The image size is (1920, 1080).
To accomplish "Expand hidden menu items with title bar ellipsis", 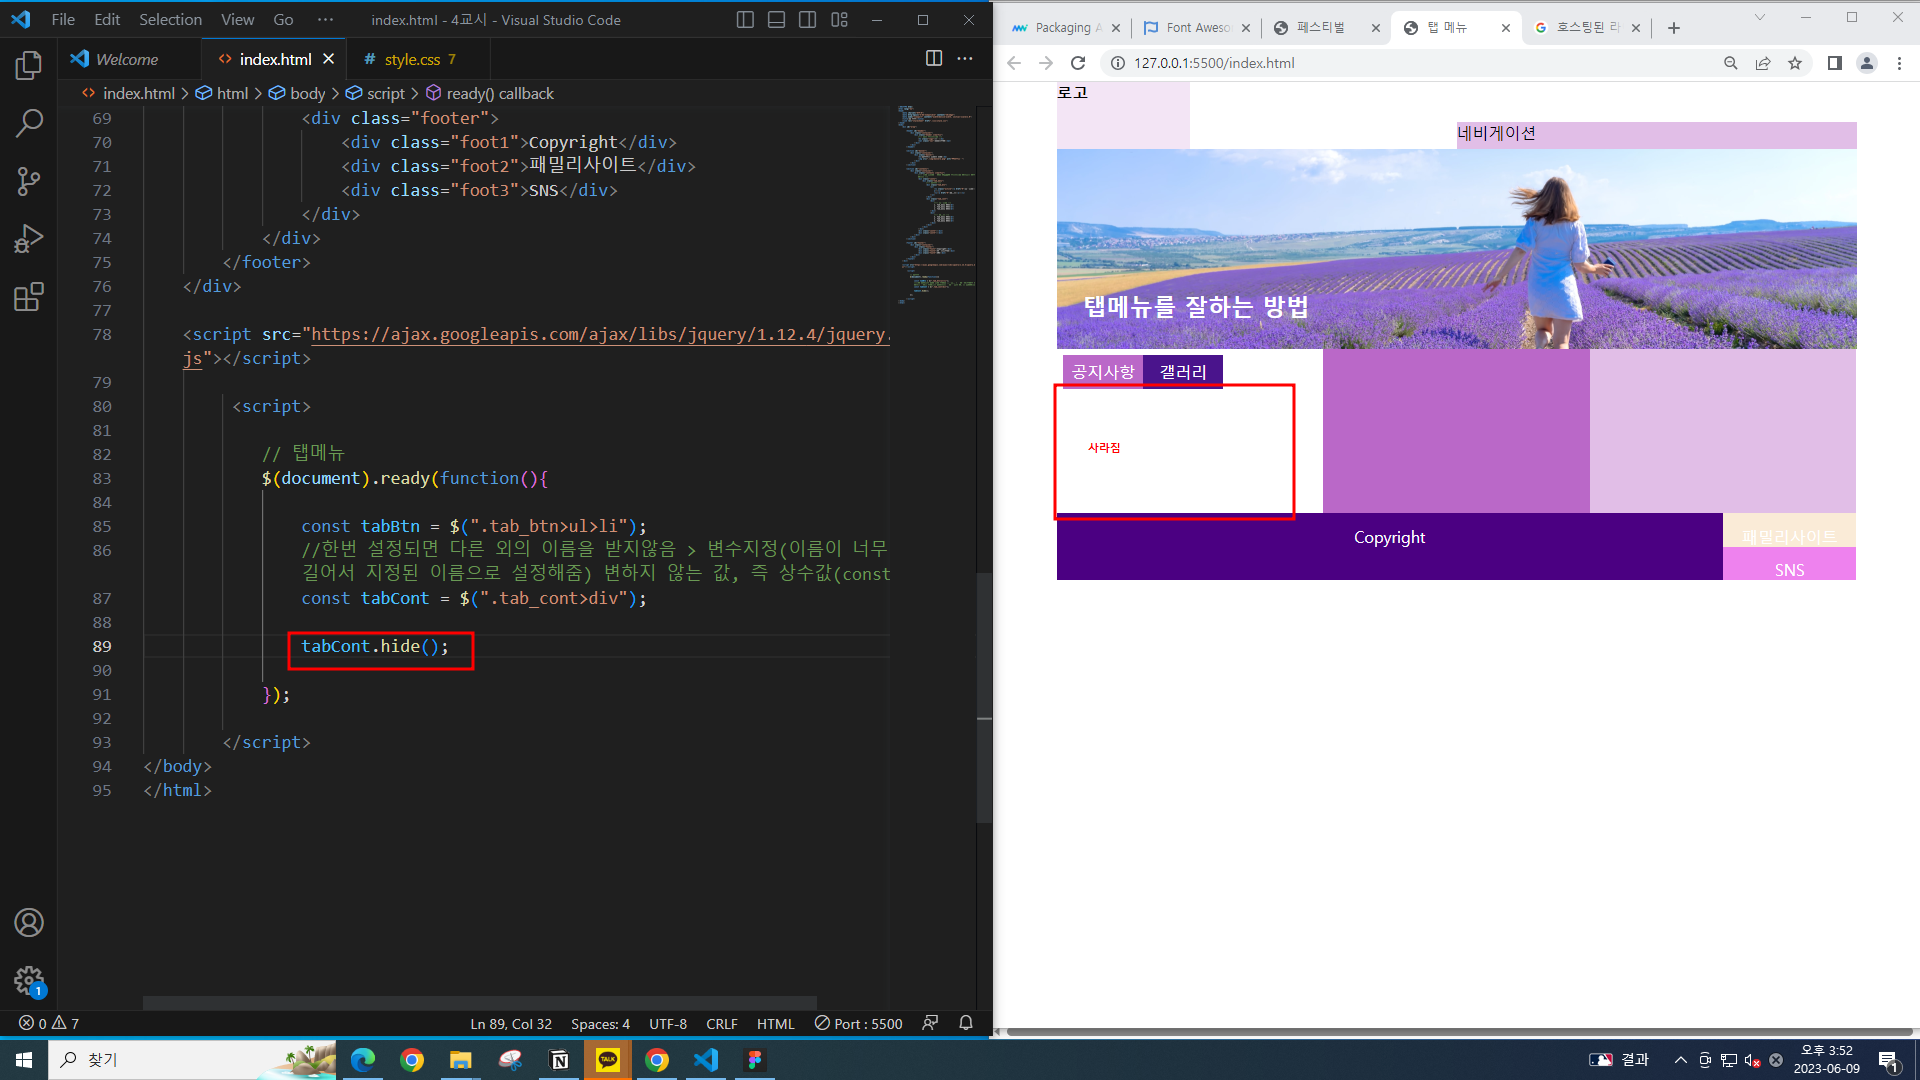I will pos(325,20).
